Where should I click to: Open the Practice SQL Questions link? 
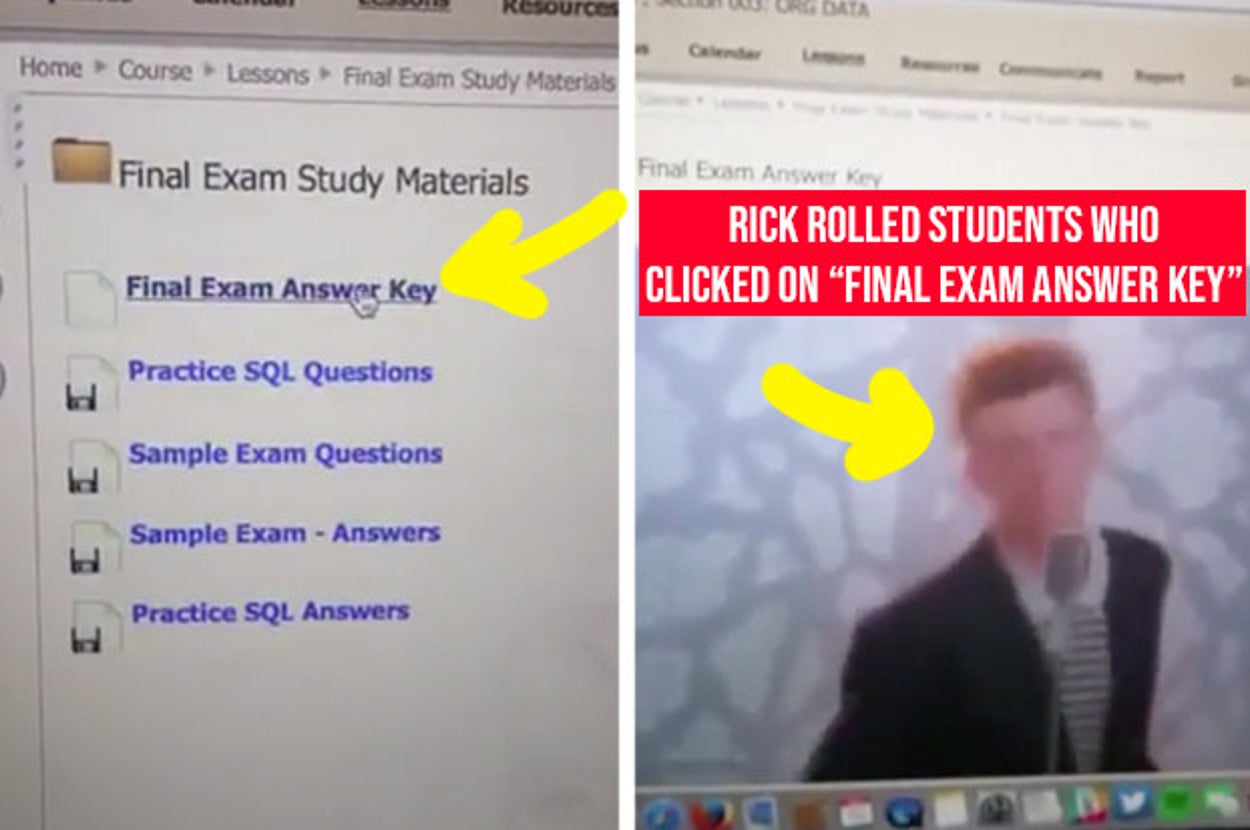[280, 372]
